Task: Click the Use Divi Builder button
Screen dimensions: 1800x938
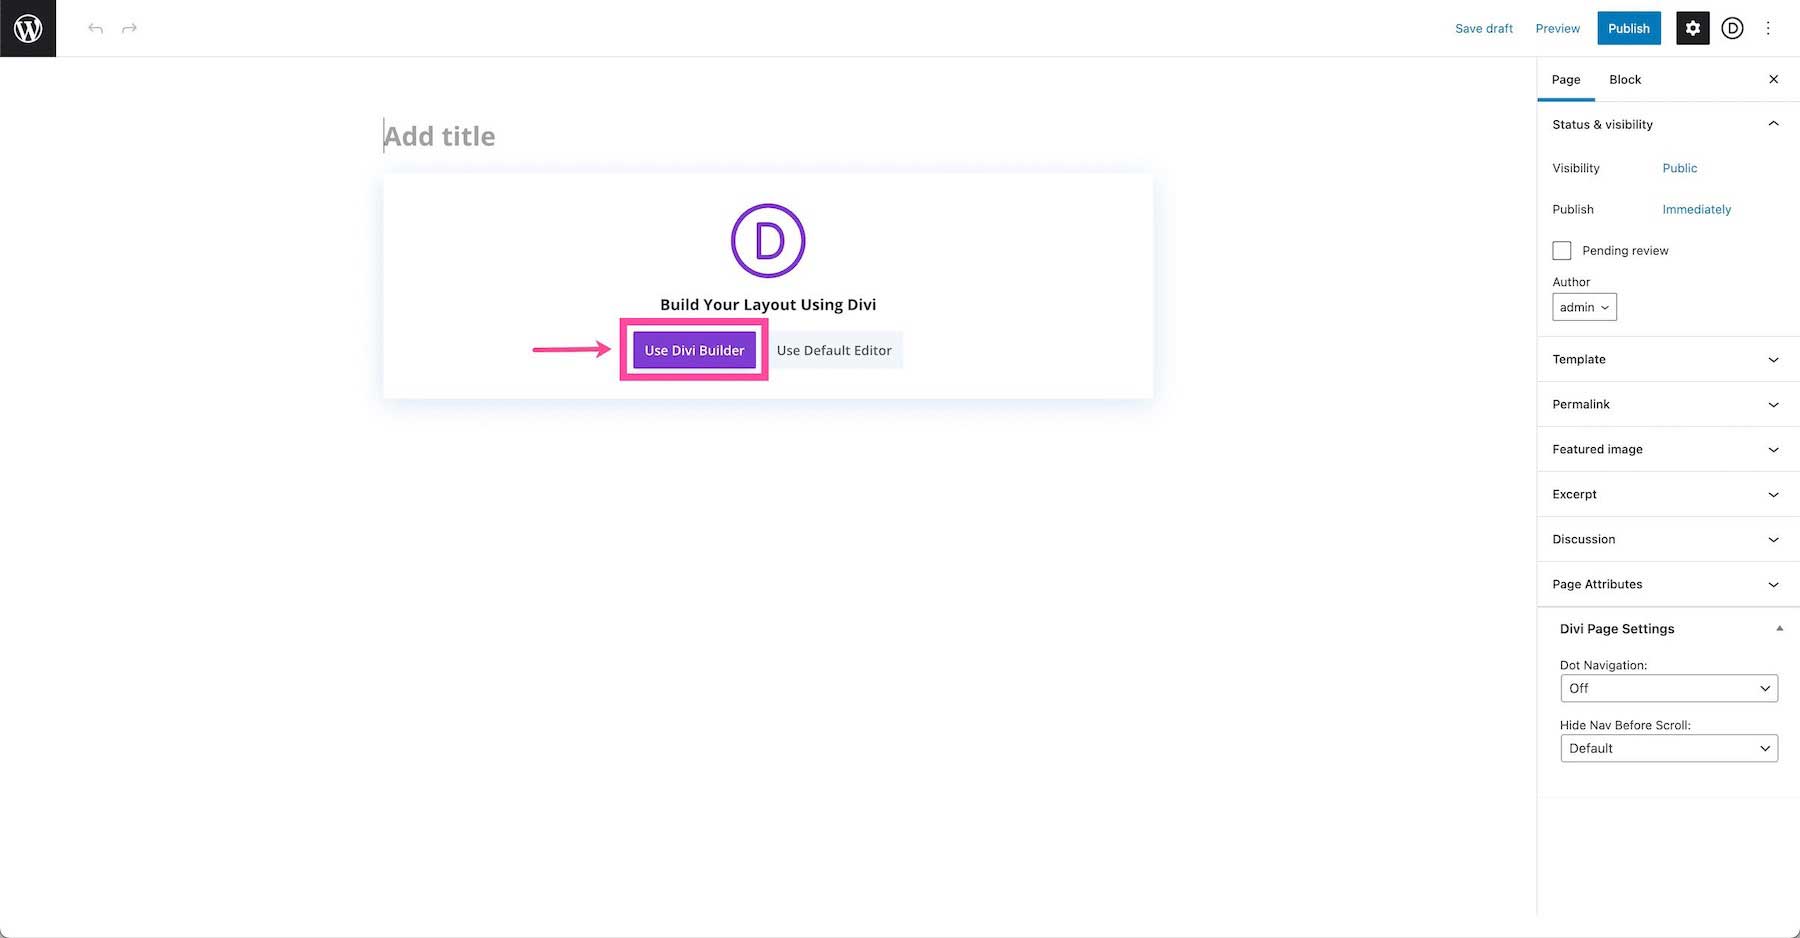Action: pos(694,350)
